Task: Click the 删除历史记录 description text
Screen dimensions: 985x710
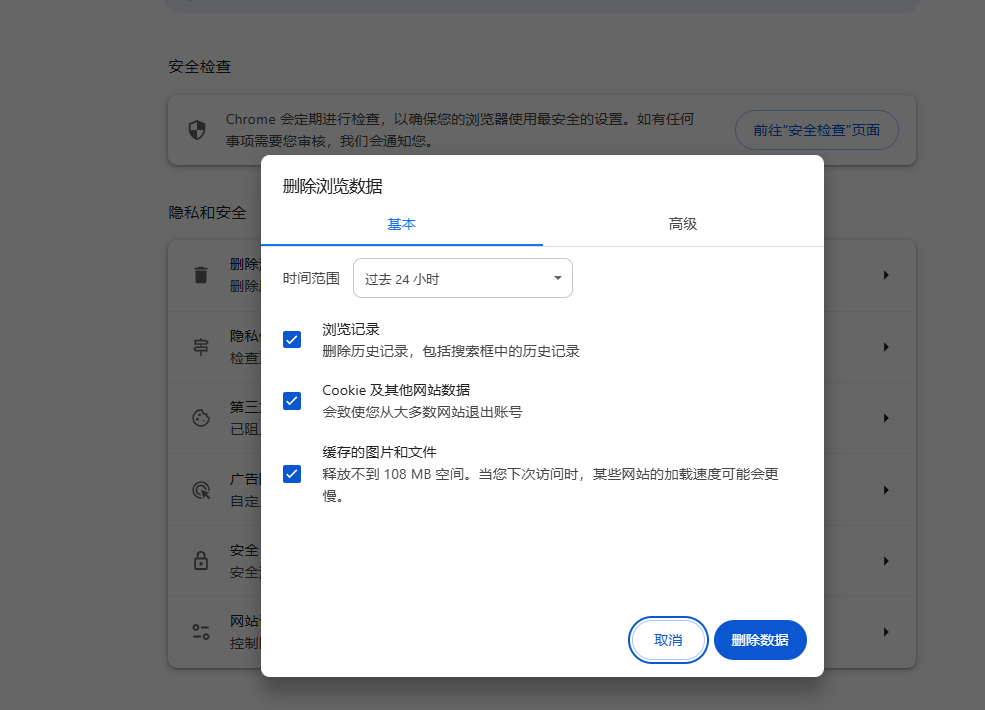Action: [451, 351]
